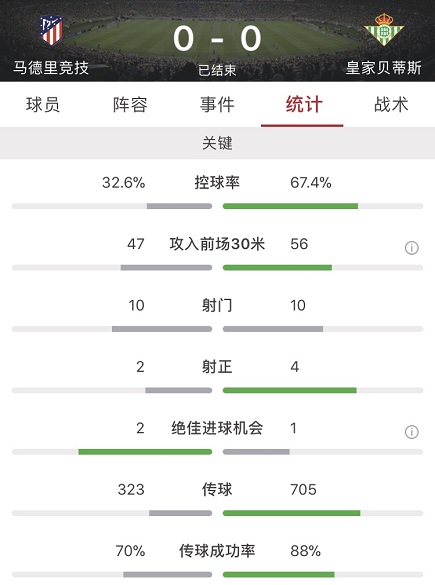Open the 事件 tab
The height and width of the screenshot is (585, 435).
(x=217, y=104)
